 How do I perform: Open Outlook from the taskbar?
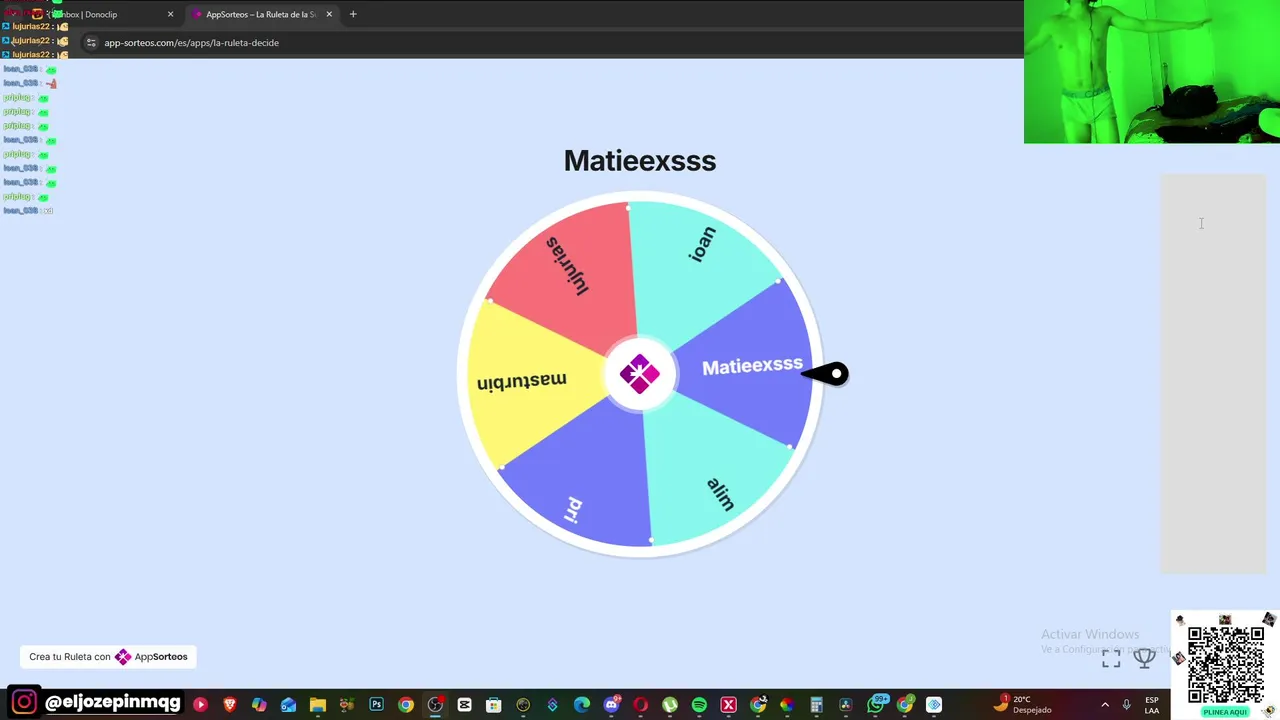pos(288,705)
